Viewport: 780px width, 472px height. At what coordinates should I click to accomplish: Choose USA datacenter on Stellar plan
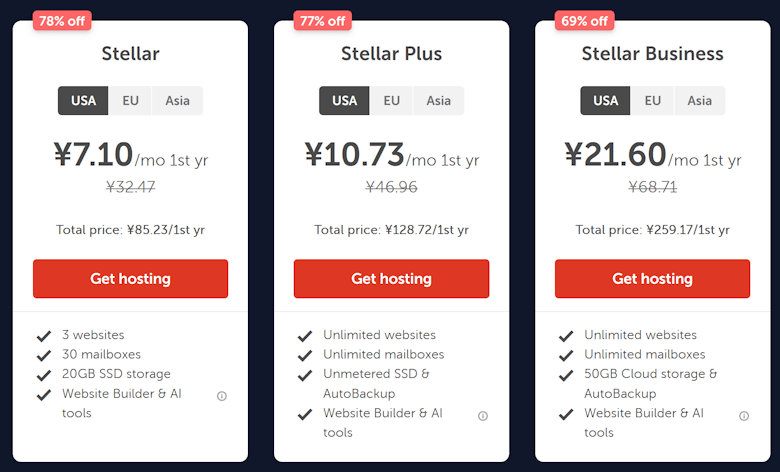(83, 101)
